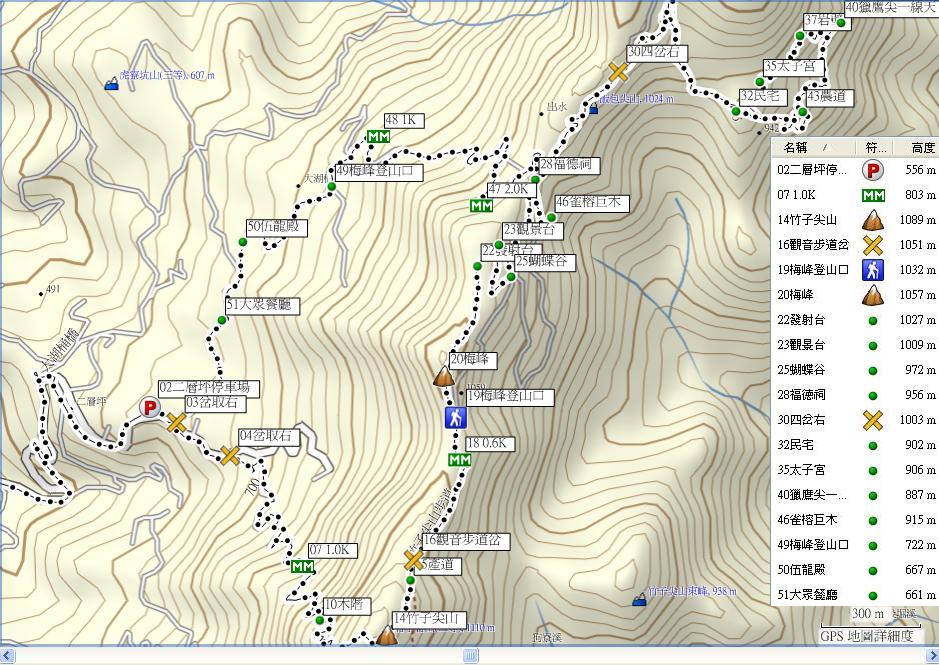This screenshot has height=665, width=939.
Task: Click the blue hiker icon on the map
Action: click(456, 418)
